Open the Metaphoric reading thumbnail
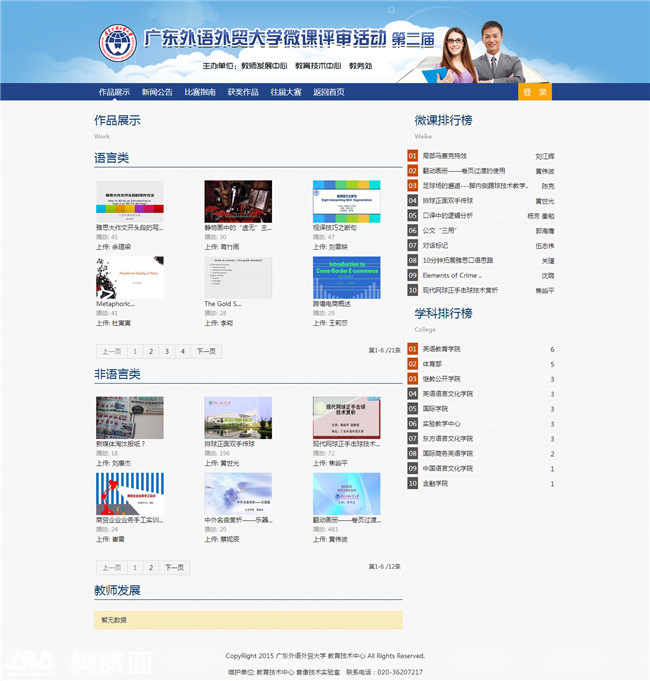The width and height of the screenshot is (650, 681). [x=129, y=277]
